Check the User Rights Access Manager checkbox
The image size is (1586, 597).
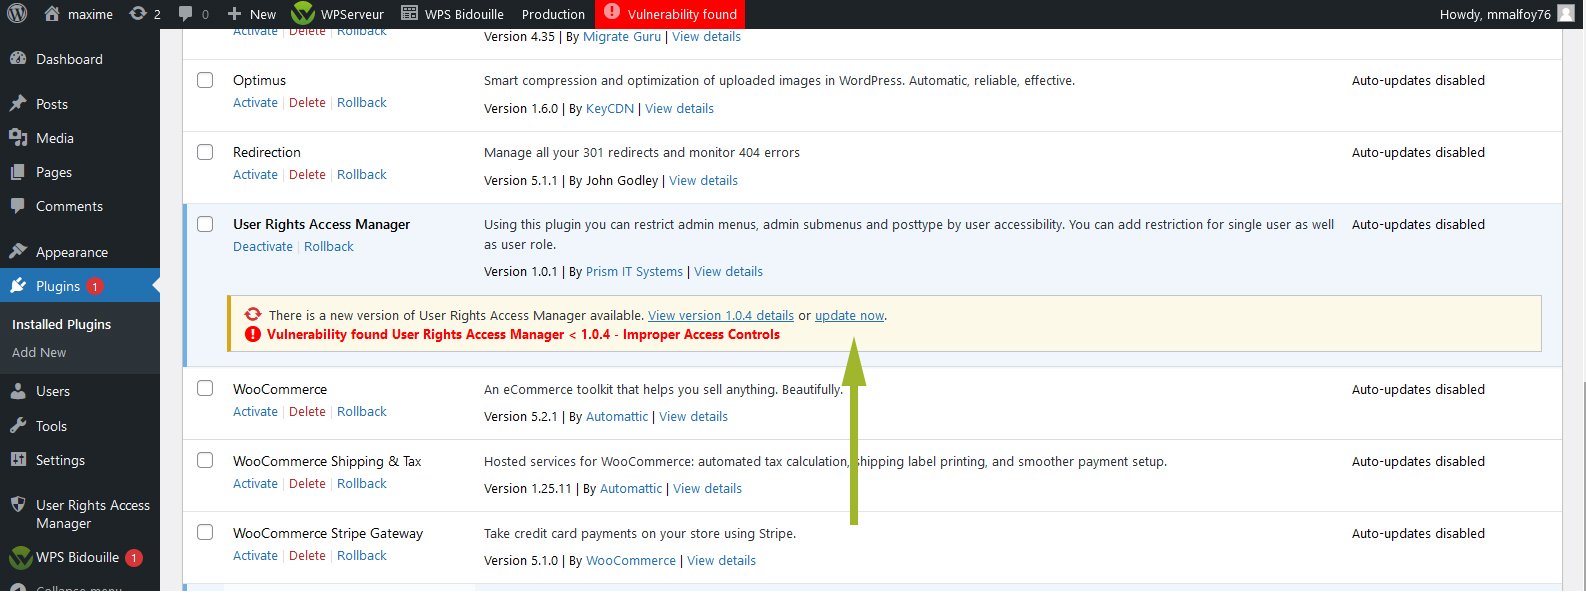coord(205,224)
